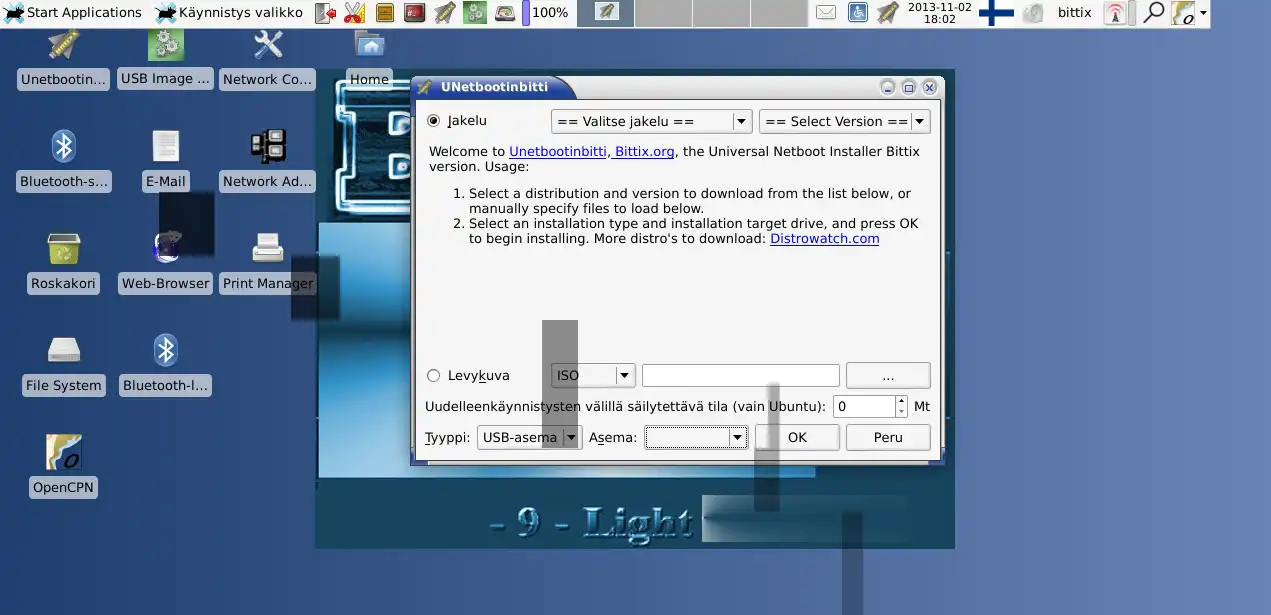Click the accessibility tray icon
The width and height of the screenshot is (1271, 615).
click(857, 13)
